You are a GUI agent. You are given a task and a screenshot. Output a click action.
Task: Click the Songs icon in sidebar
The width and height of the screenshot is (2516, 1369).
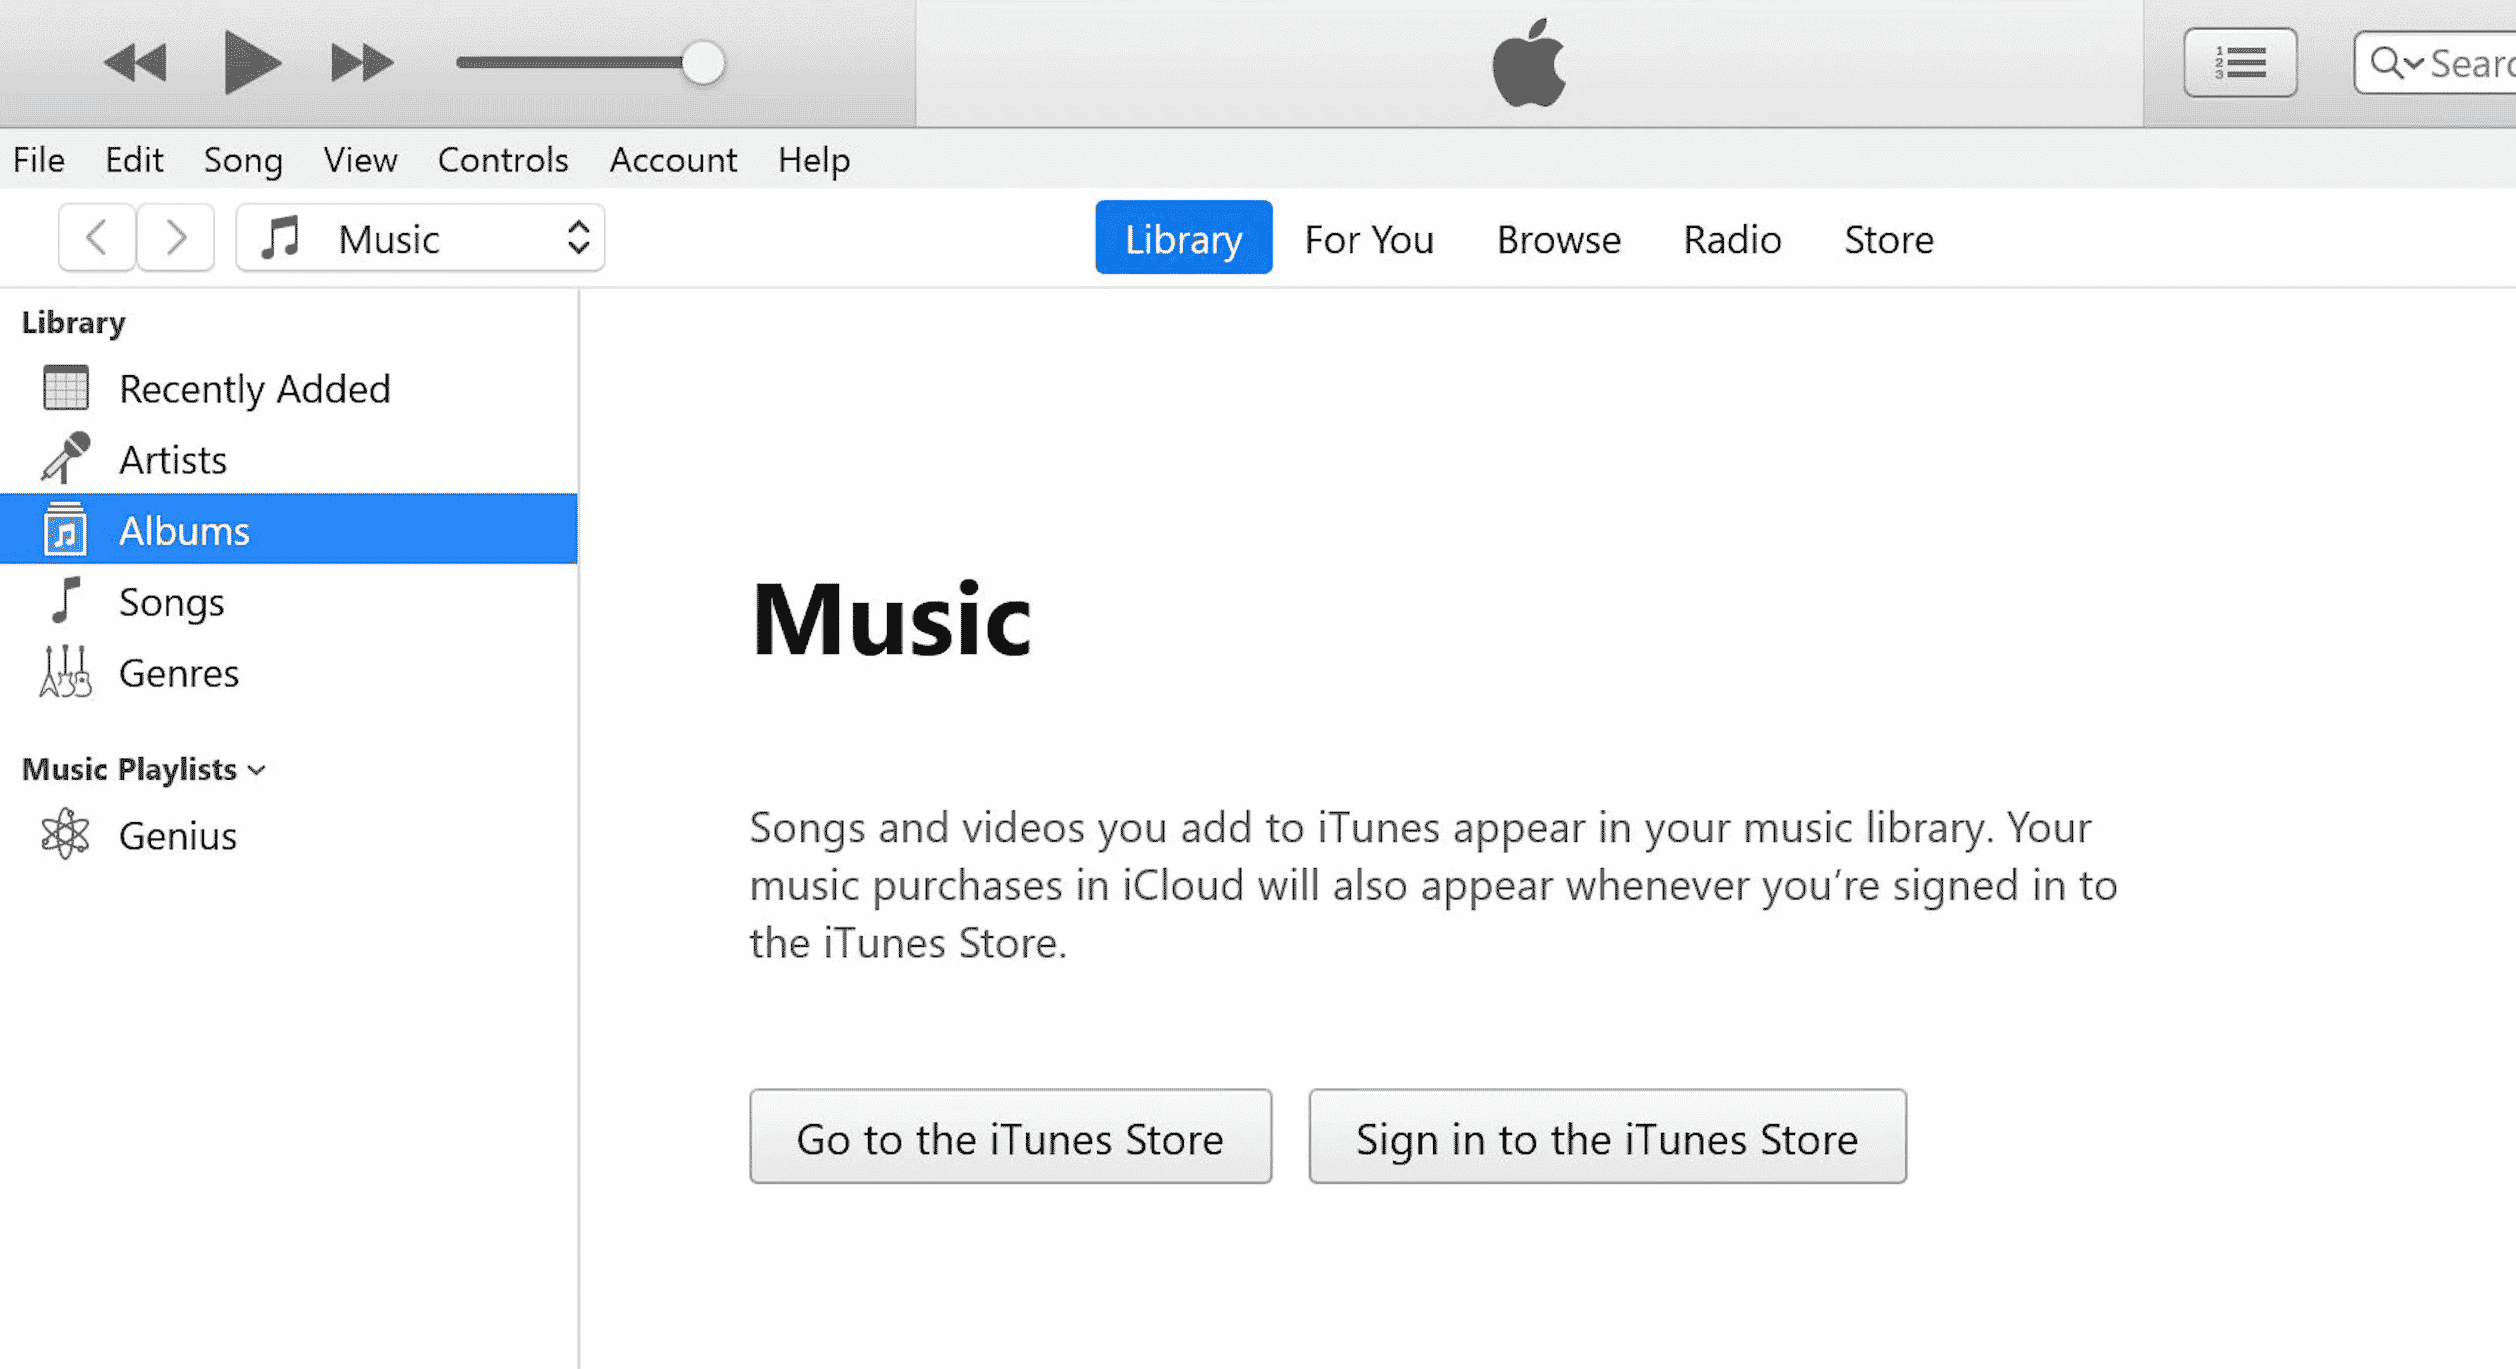click(66, 600)
